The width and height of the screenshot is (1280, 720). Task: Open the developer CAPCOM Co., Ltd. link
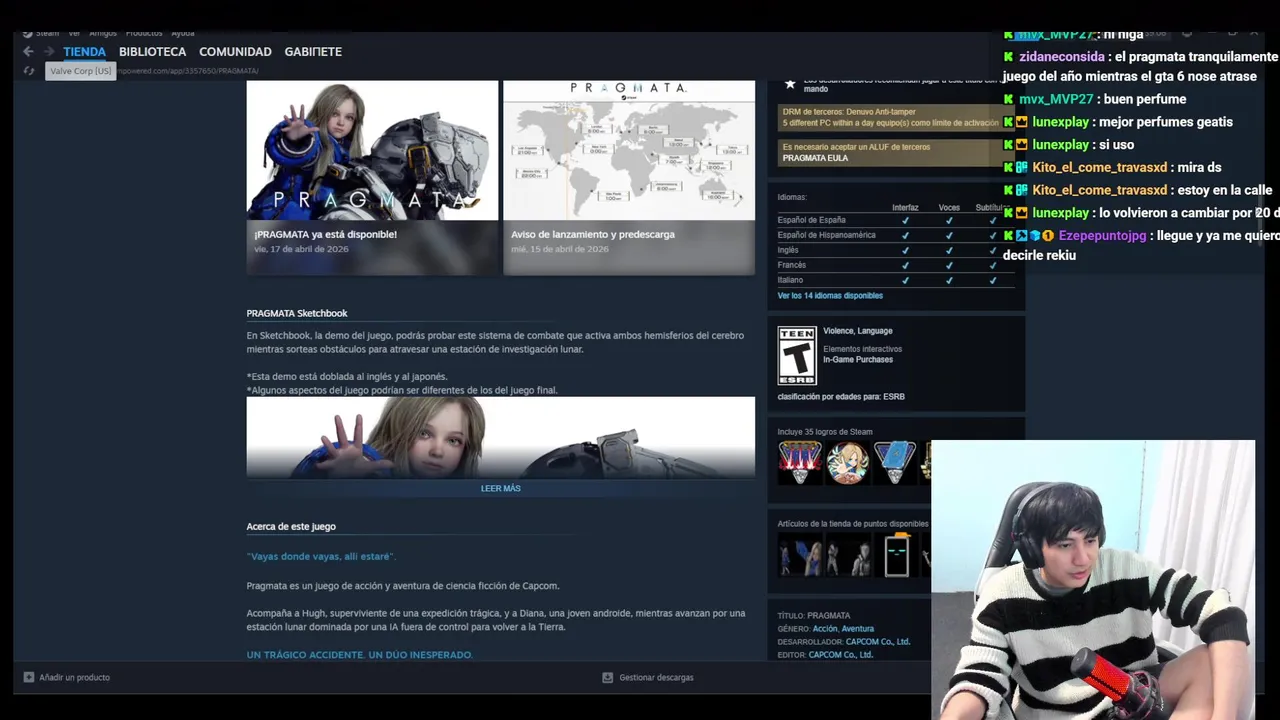click(x=878, y=642)
